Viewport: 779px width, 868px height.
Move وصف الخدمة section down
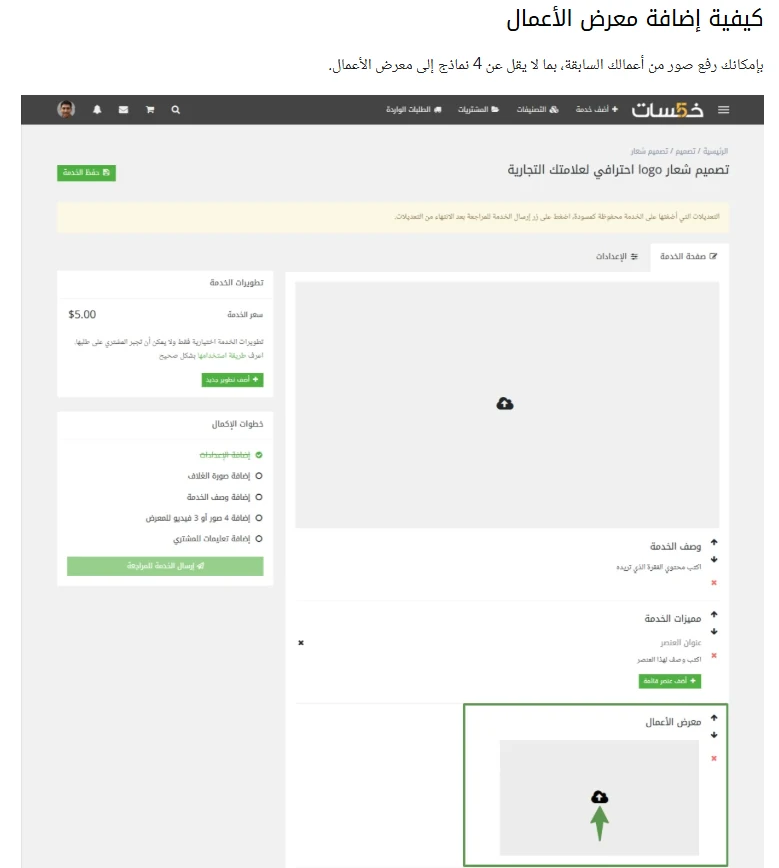point(714,559)
